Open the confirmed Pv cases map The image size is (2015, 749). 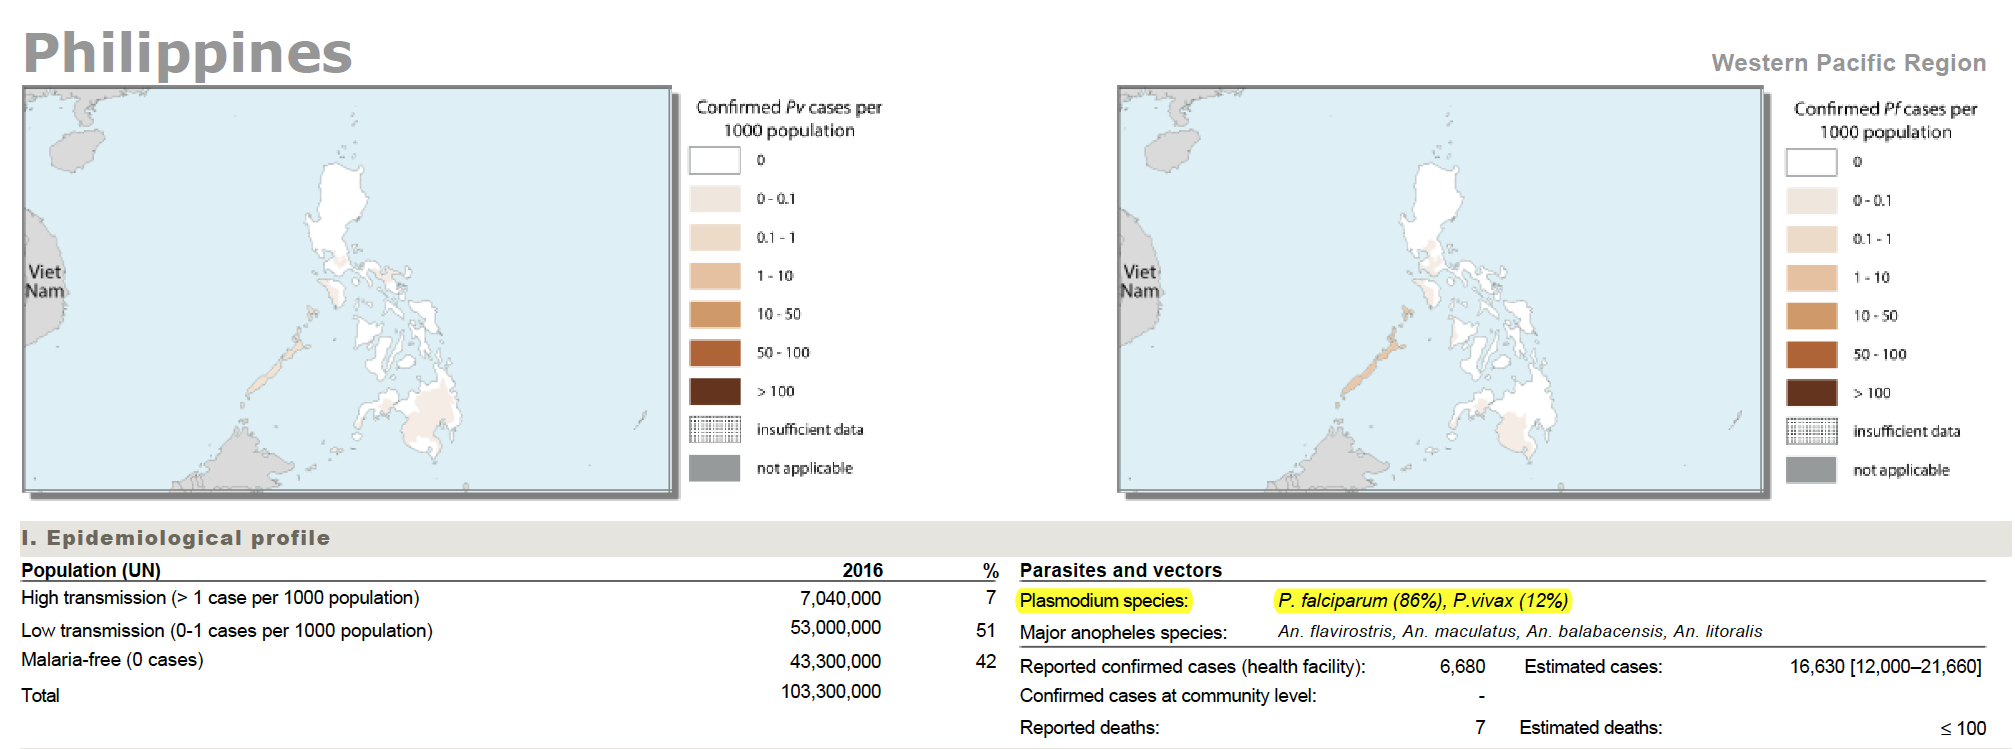[x=346, y=290]
